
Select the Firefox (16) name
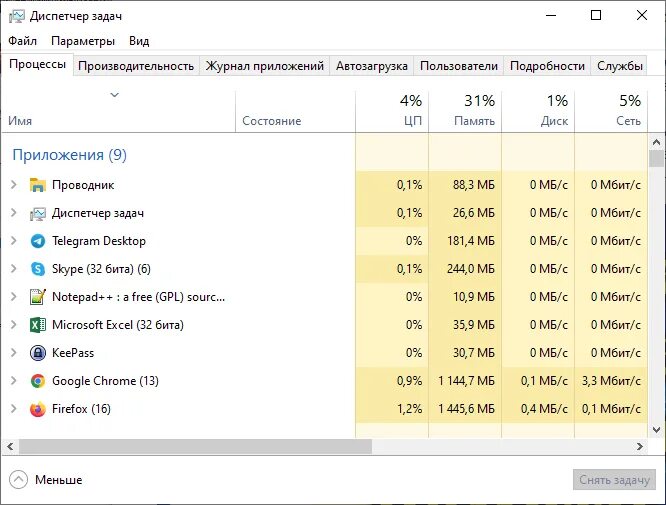(81, 409)
